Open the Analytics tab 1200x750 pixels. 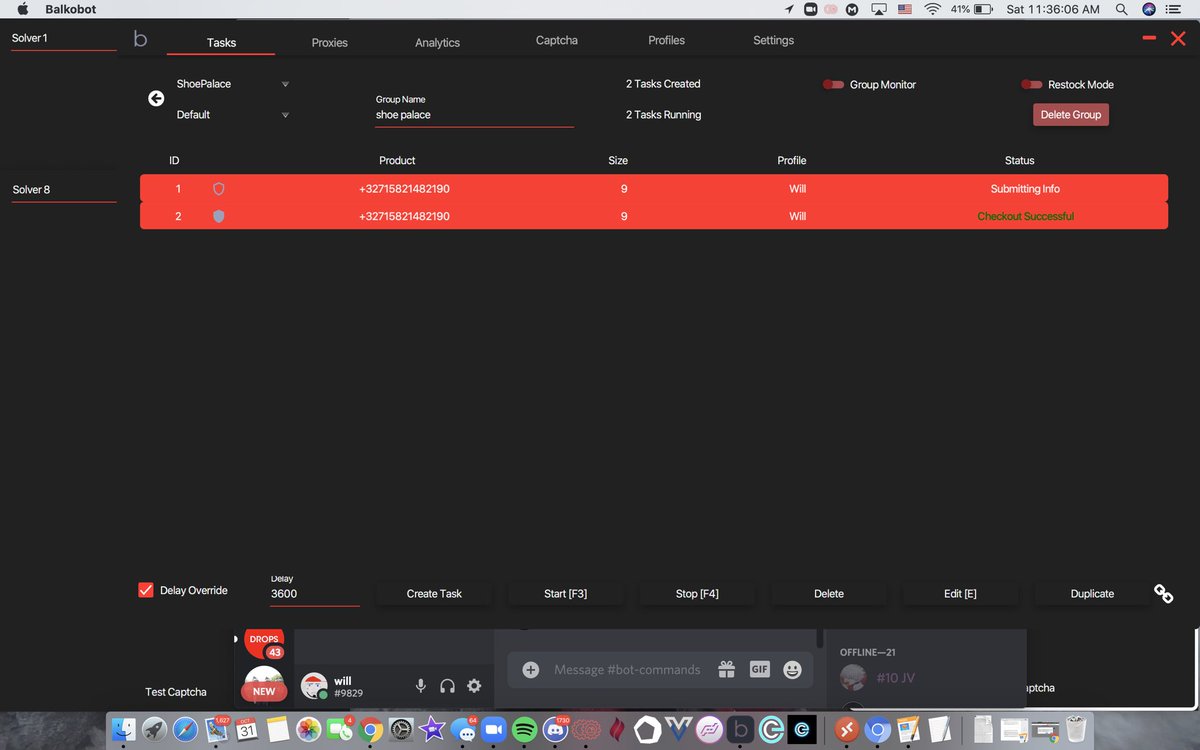pos(437,43)
